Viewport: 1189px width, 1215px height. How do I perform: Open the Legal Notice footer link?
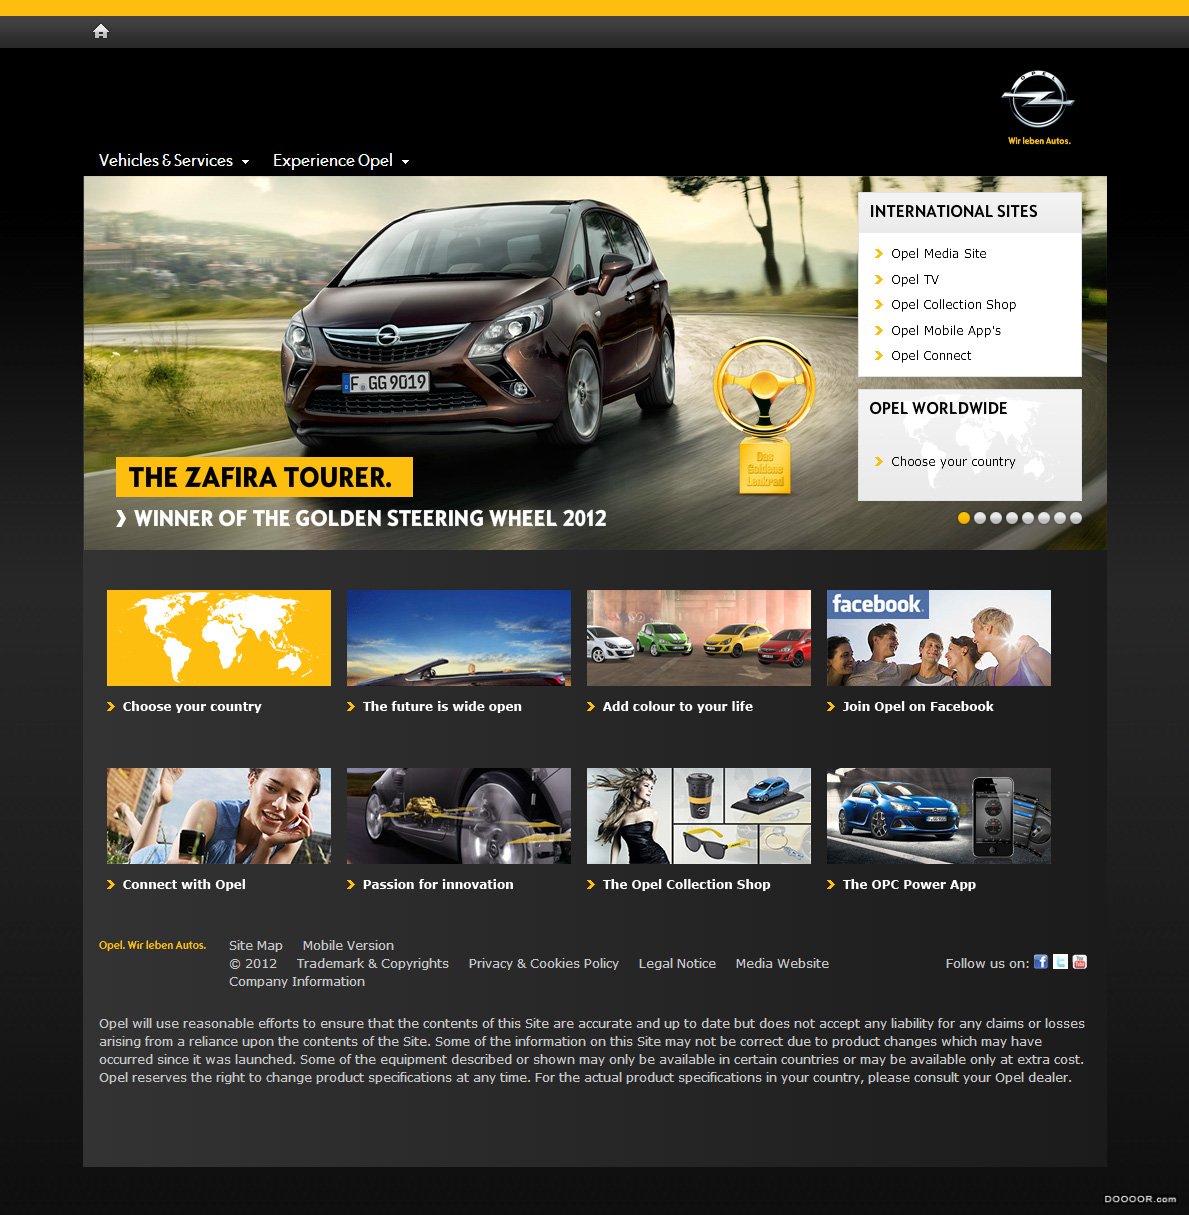tap(677, 963)
